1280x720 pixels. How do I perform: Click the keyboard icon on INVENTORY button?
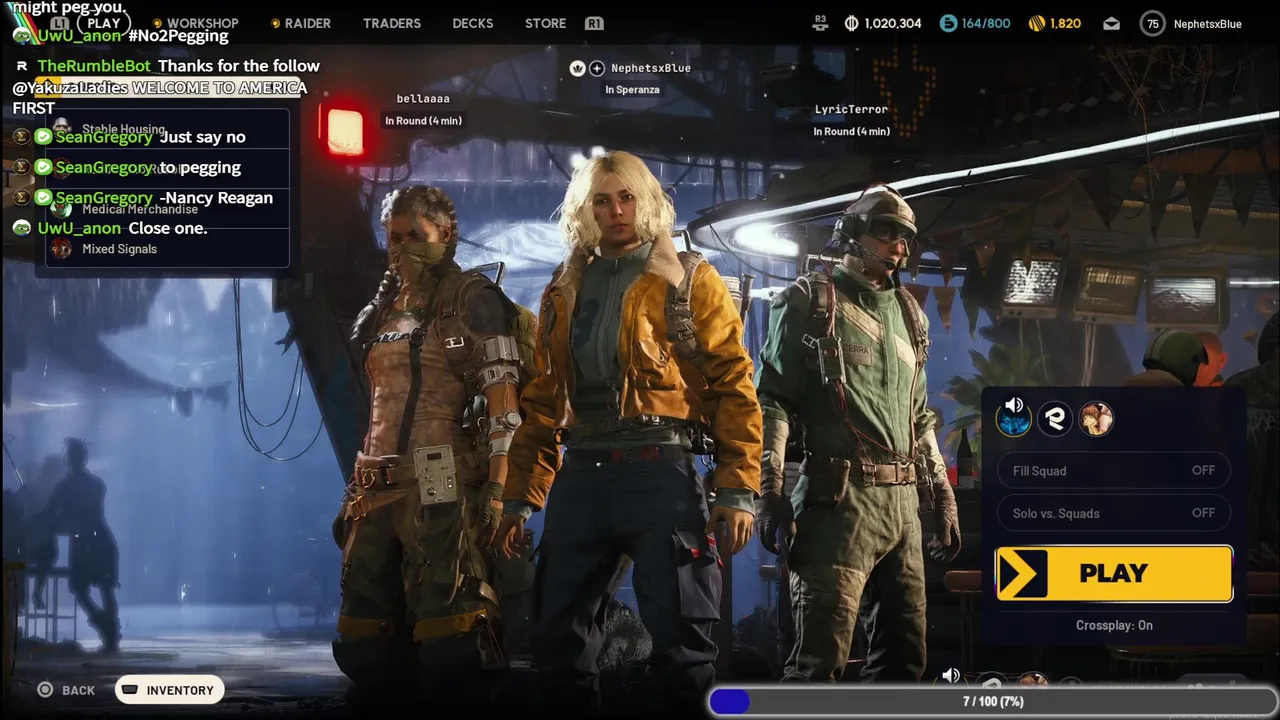pos(130,690)
